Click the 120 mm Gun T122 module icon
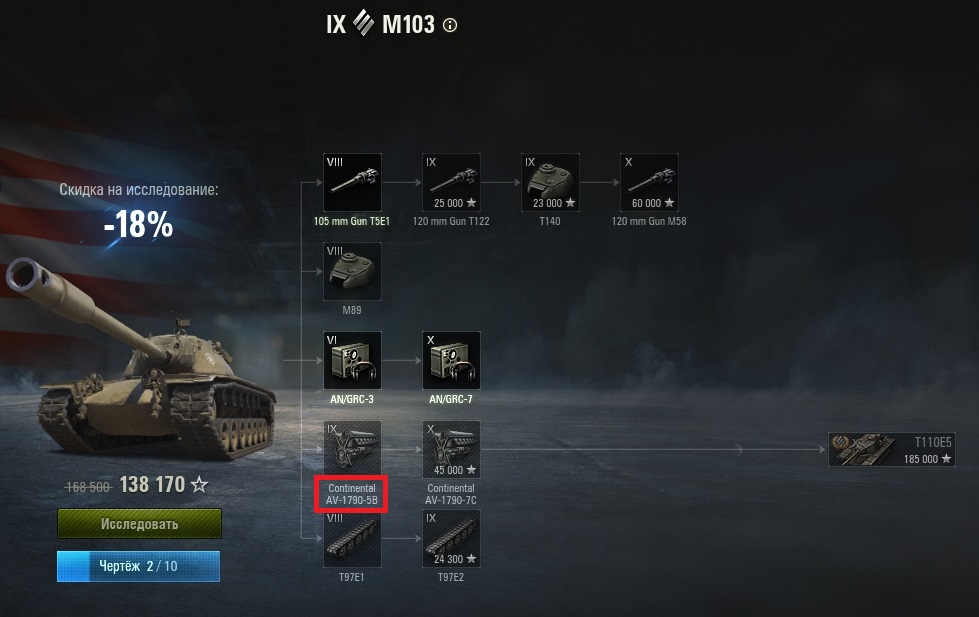This screenshot has height=617, width=979. tap(451, 182)
